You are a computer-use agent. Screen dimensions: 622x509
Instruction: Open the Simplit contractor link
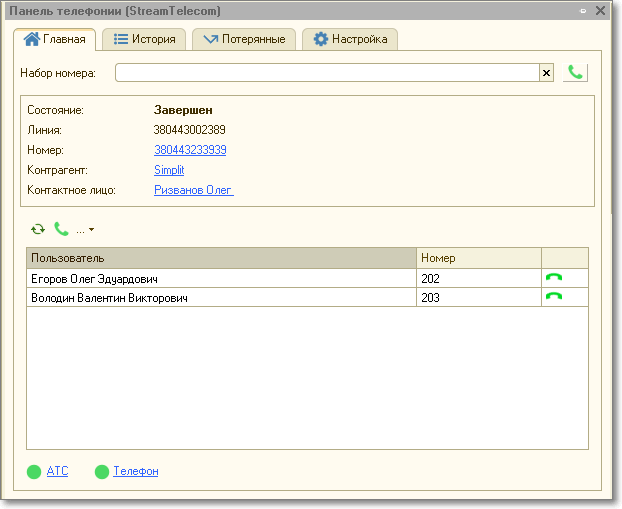tap(169, 170)
